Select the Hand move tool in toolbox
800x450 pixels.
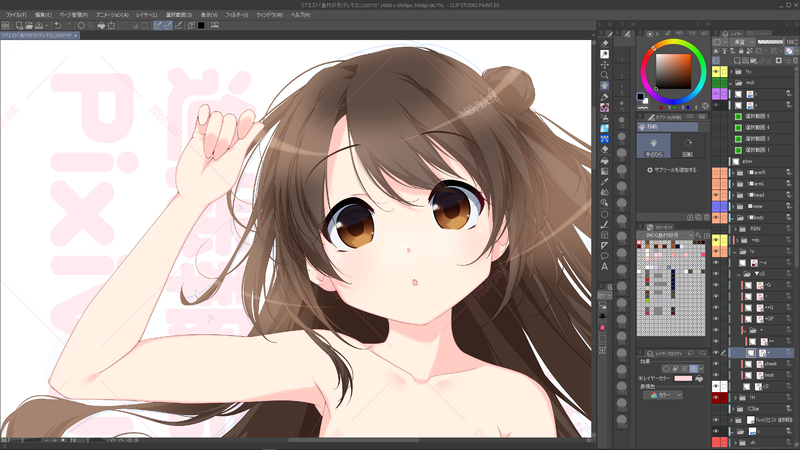[x=605, y=86]
